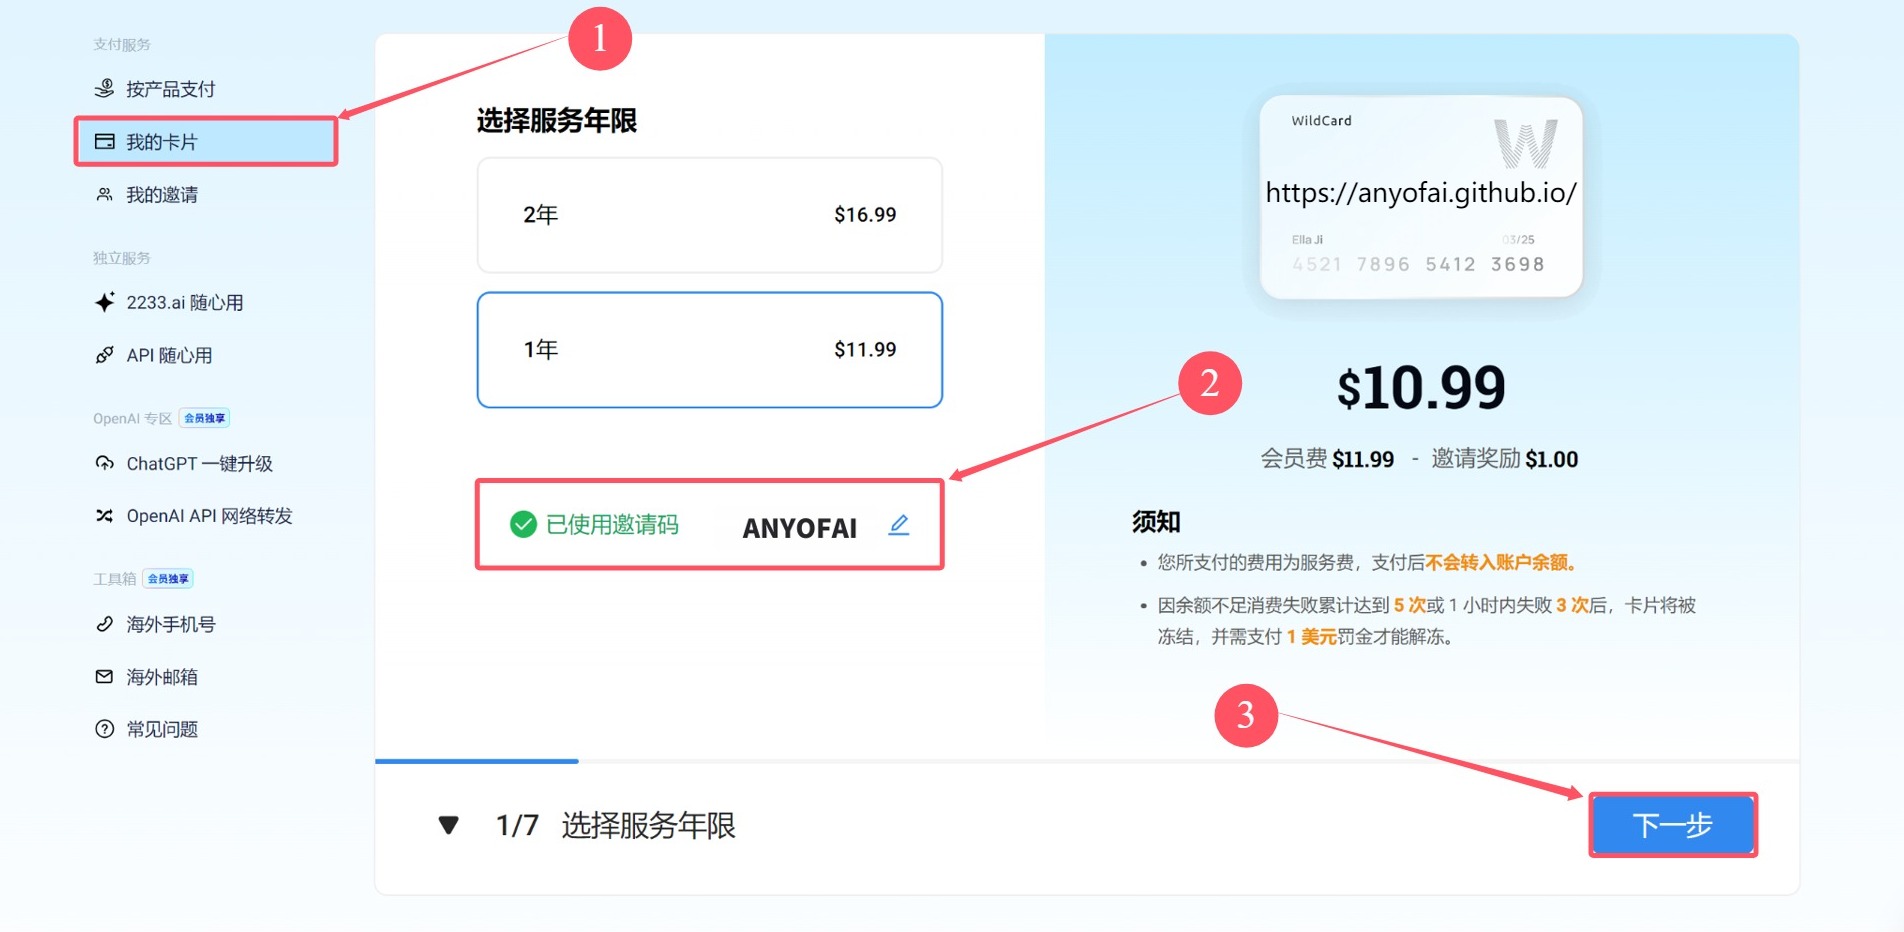Click the 1/7 选择服务年限 step label
Viewport: 1904px width, 932px height.
pos(616,825)
